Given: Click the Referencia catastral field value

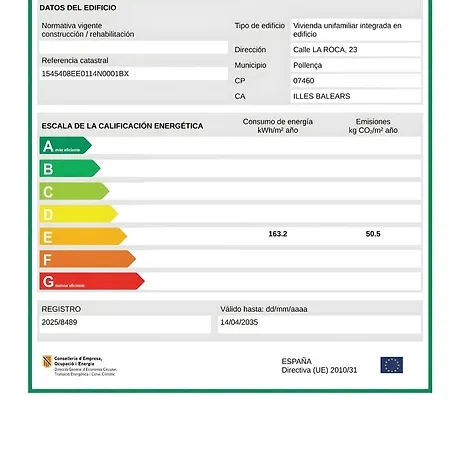Looking at the screenshot, I should [x=134, y=74].
